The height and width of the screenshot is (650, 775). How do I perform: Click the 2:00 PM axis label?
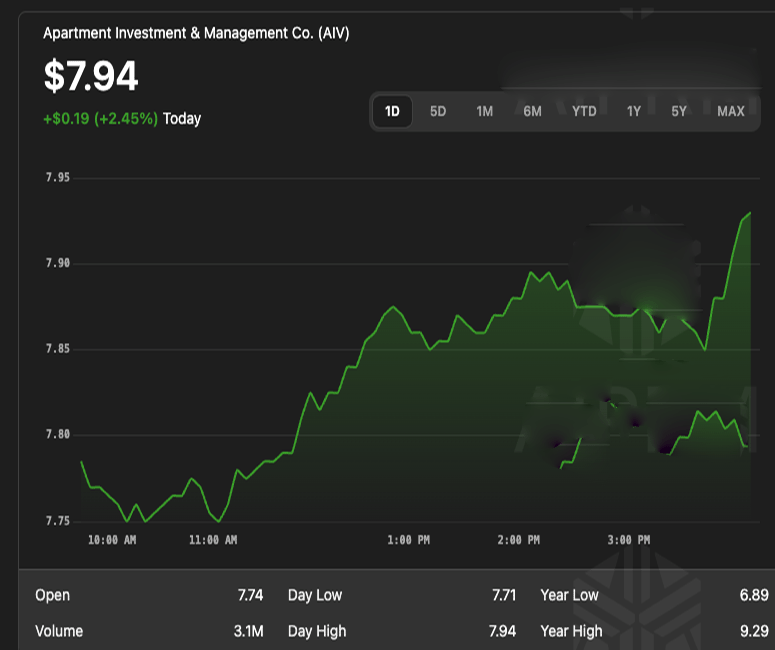tap(518, 540)
